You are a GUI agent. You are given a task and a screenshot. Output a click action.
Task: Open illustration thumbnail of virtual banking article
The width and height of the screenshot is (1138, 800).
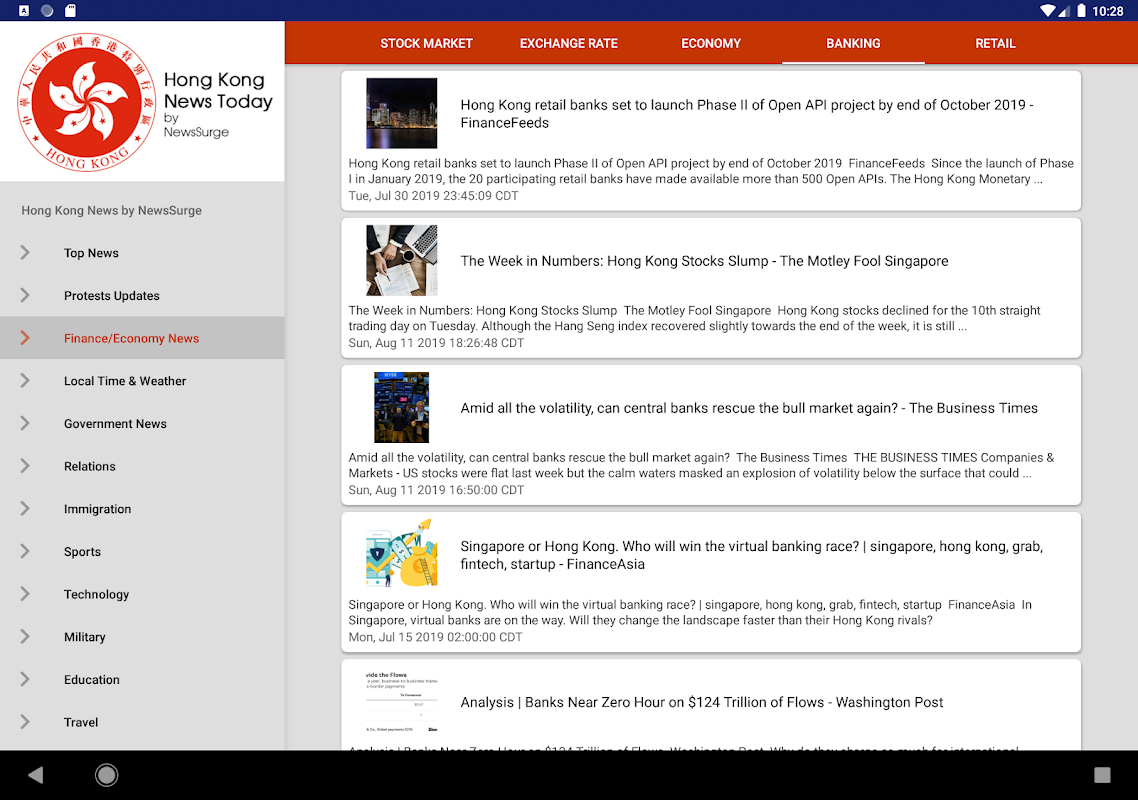[401, 554]
